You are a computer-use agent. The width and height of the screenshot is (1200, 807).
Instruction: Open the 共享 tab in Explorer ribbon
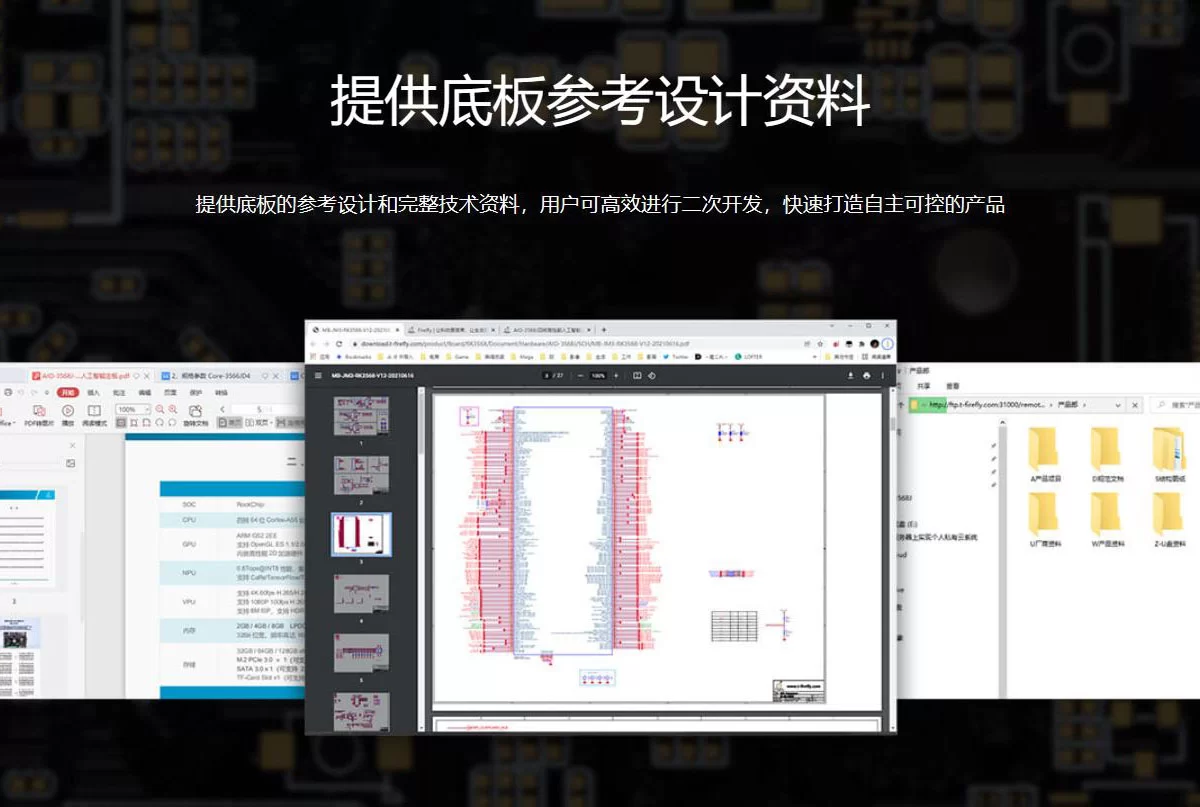[x=924, y=386]
